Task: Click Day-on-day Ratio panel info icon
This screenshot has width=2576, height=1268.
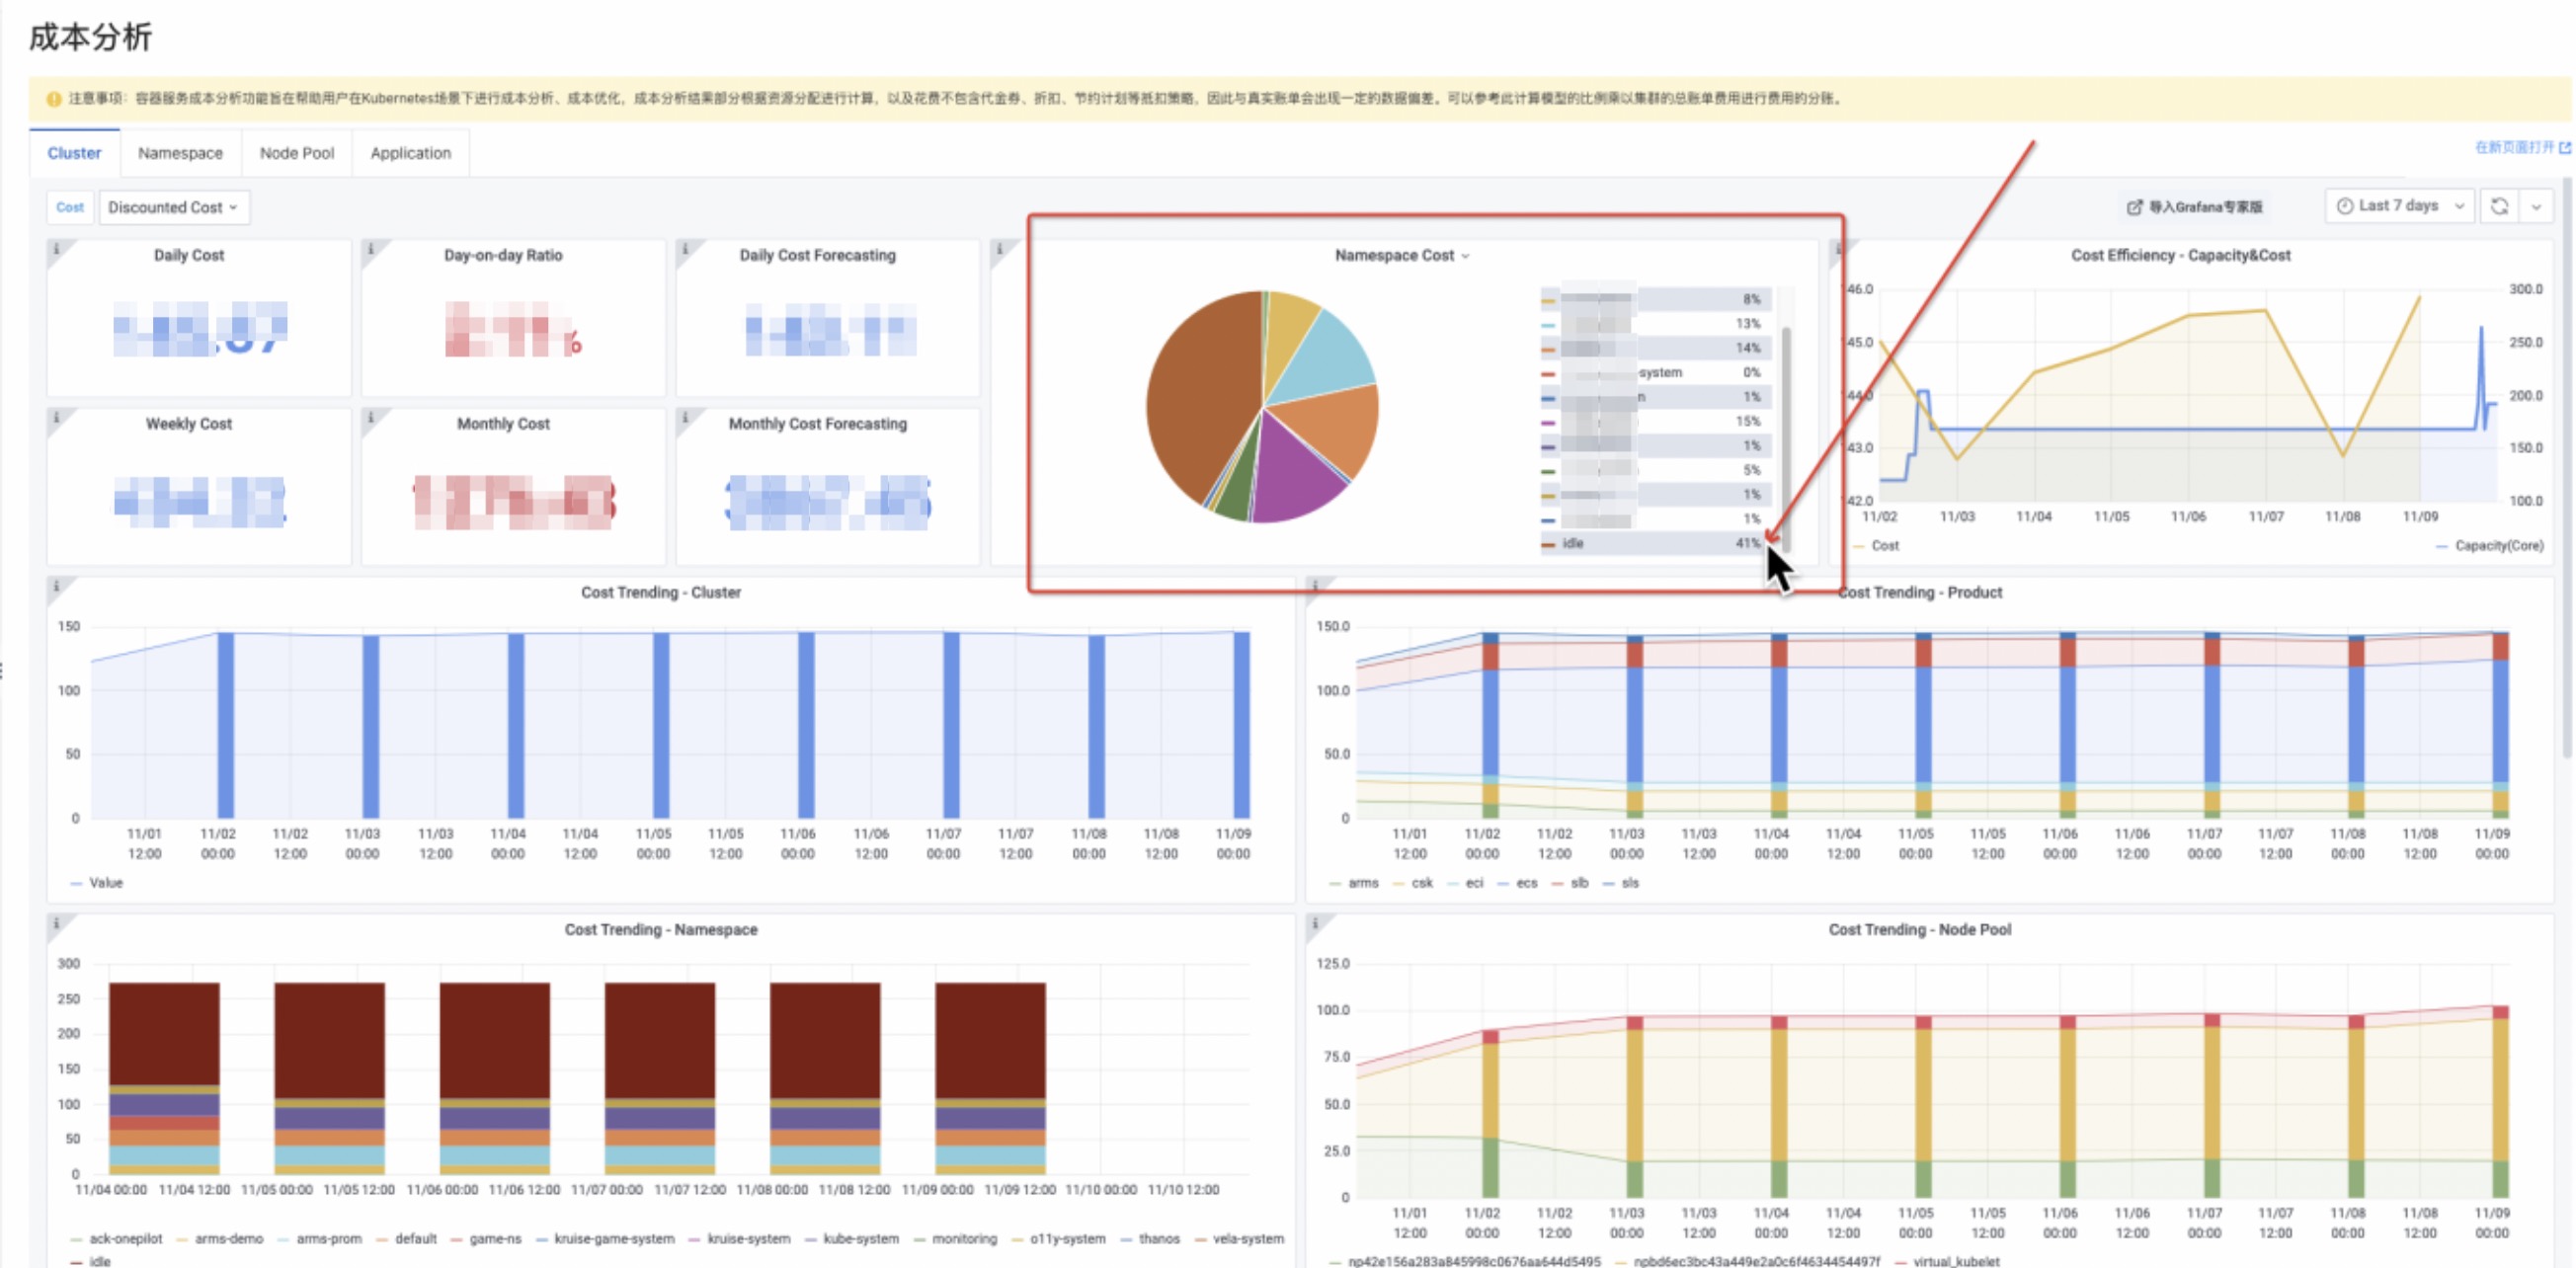Action: [x=371, y=249]
